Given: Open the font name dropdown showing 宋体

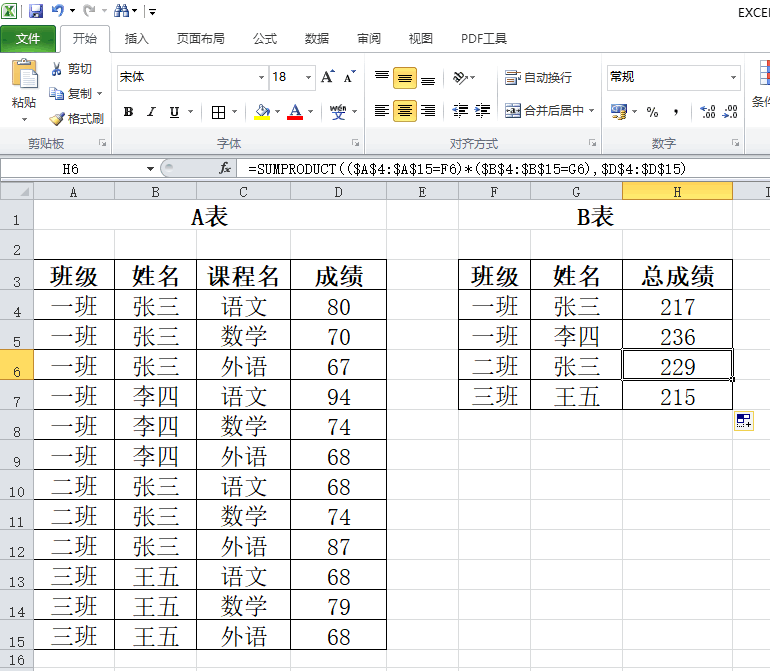Looking at the screenshot, I should point(261,77).
